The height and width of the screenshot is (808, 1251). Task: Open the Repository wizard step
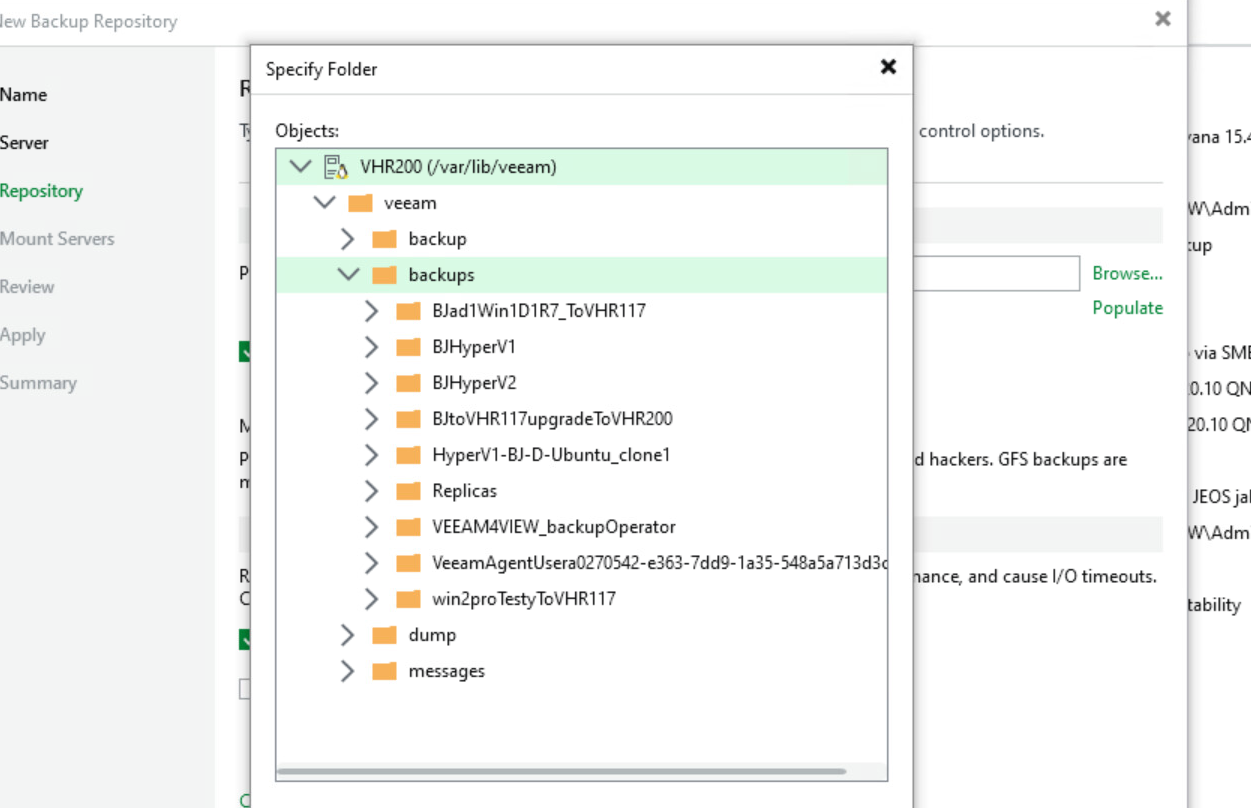tap(41, 191)
